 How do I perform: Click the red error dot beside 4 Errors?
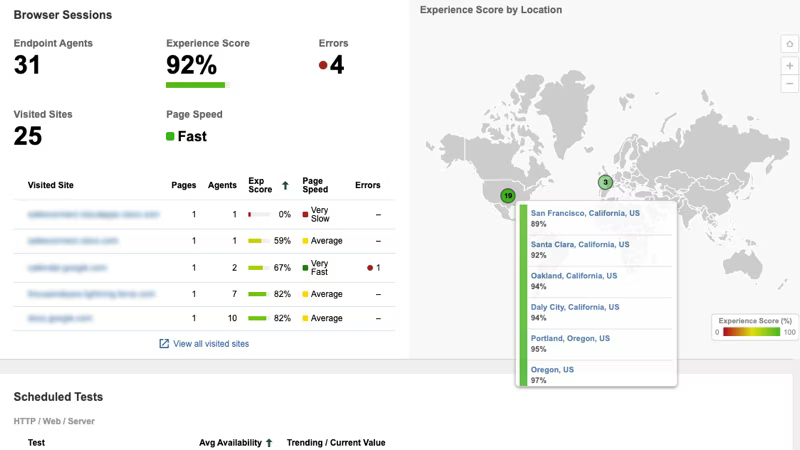pyautogui.click(x=323, y=65)
